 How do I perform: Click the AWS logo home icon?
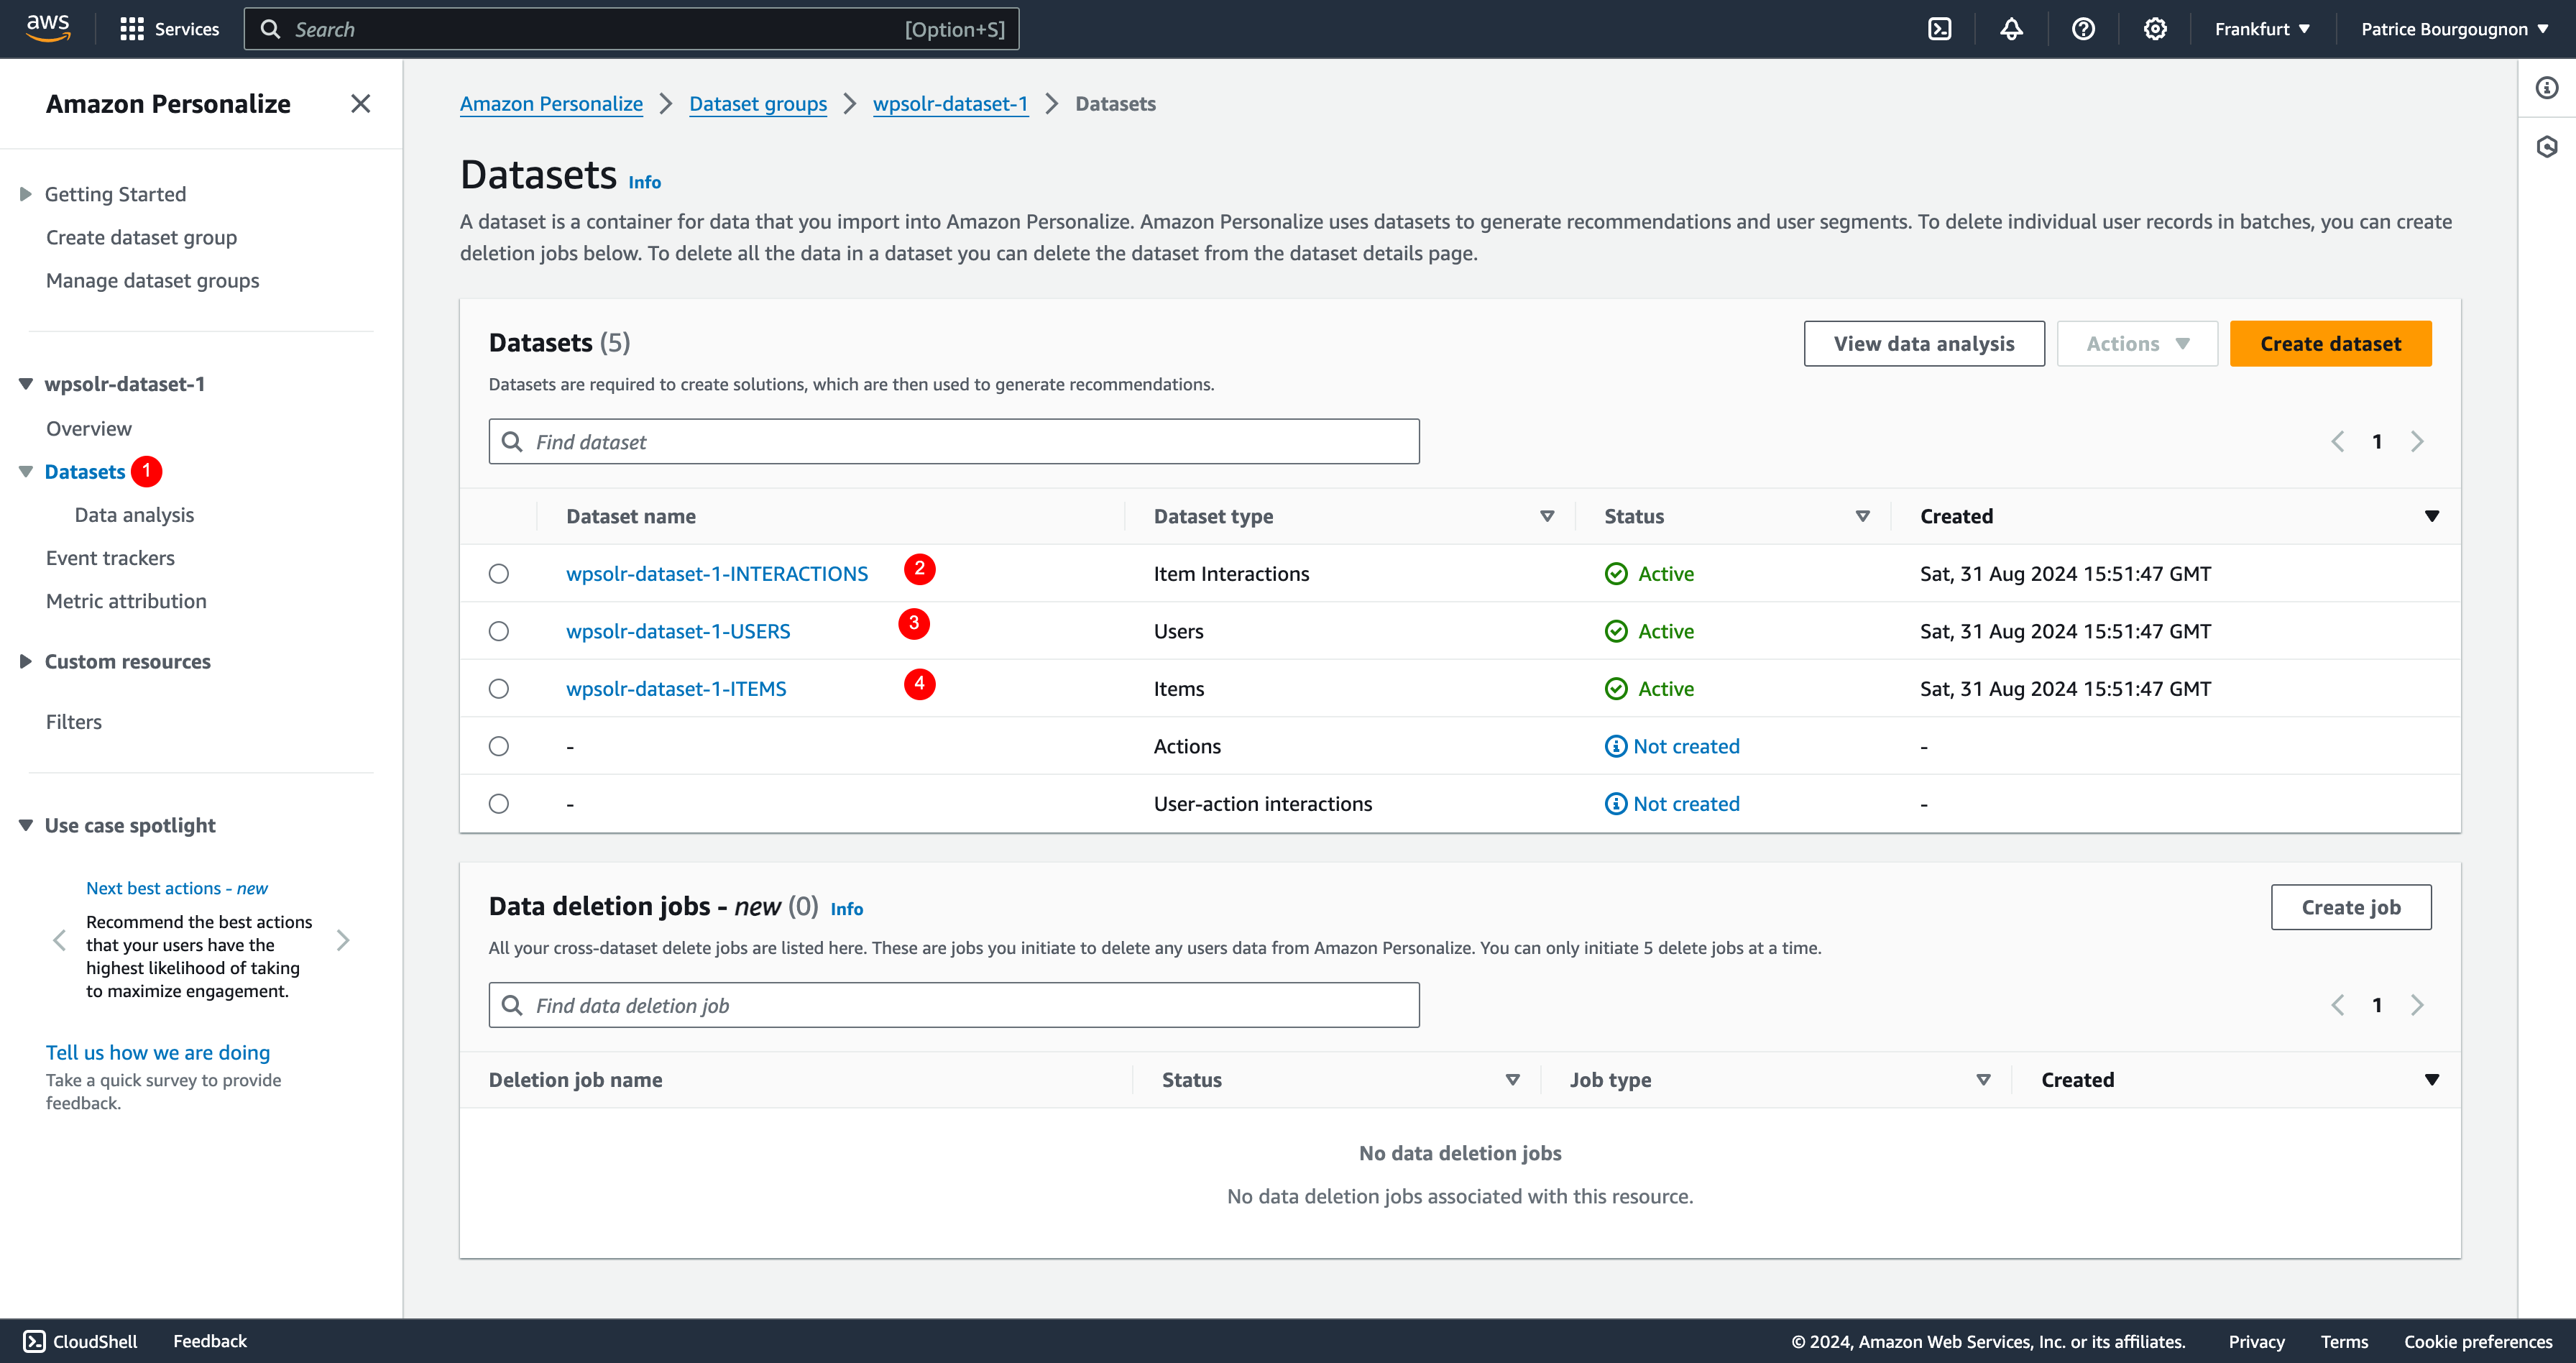click(x=48, y=28)
